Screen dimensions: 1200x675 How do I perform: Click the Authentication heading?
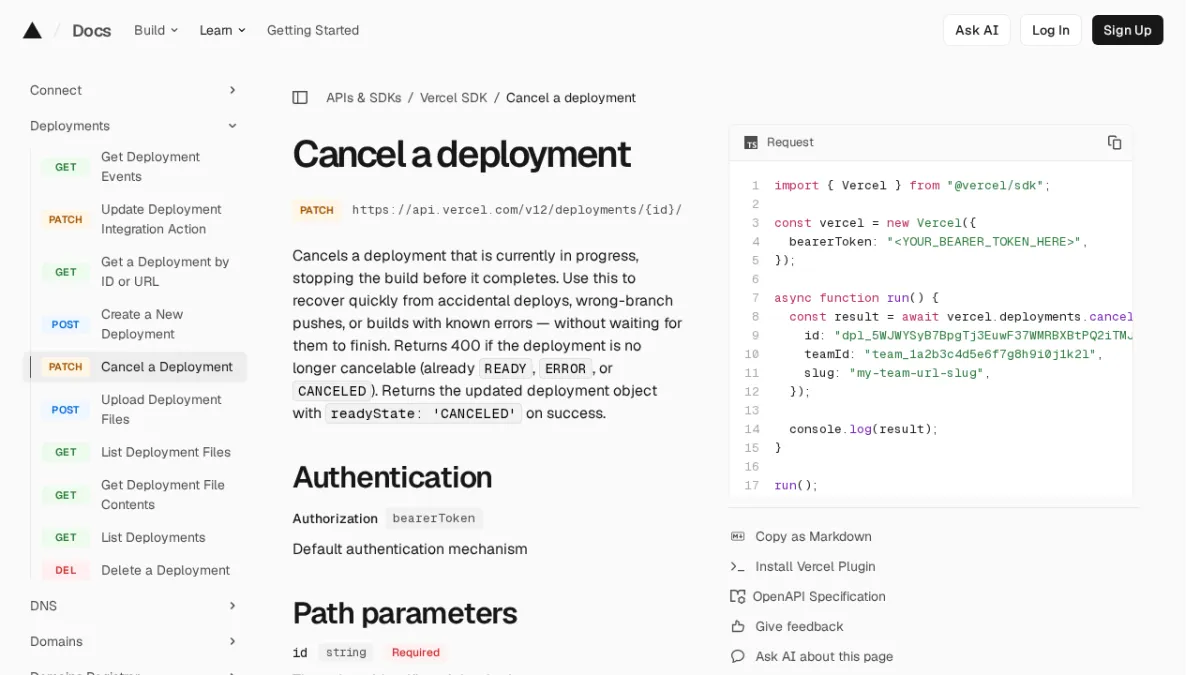392,477
